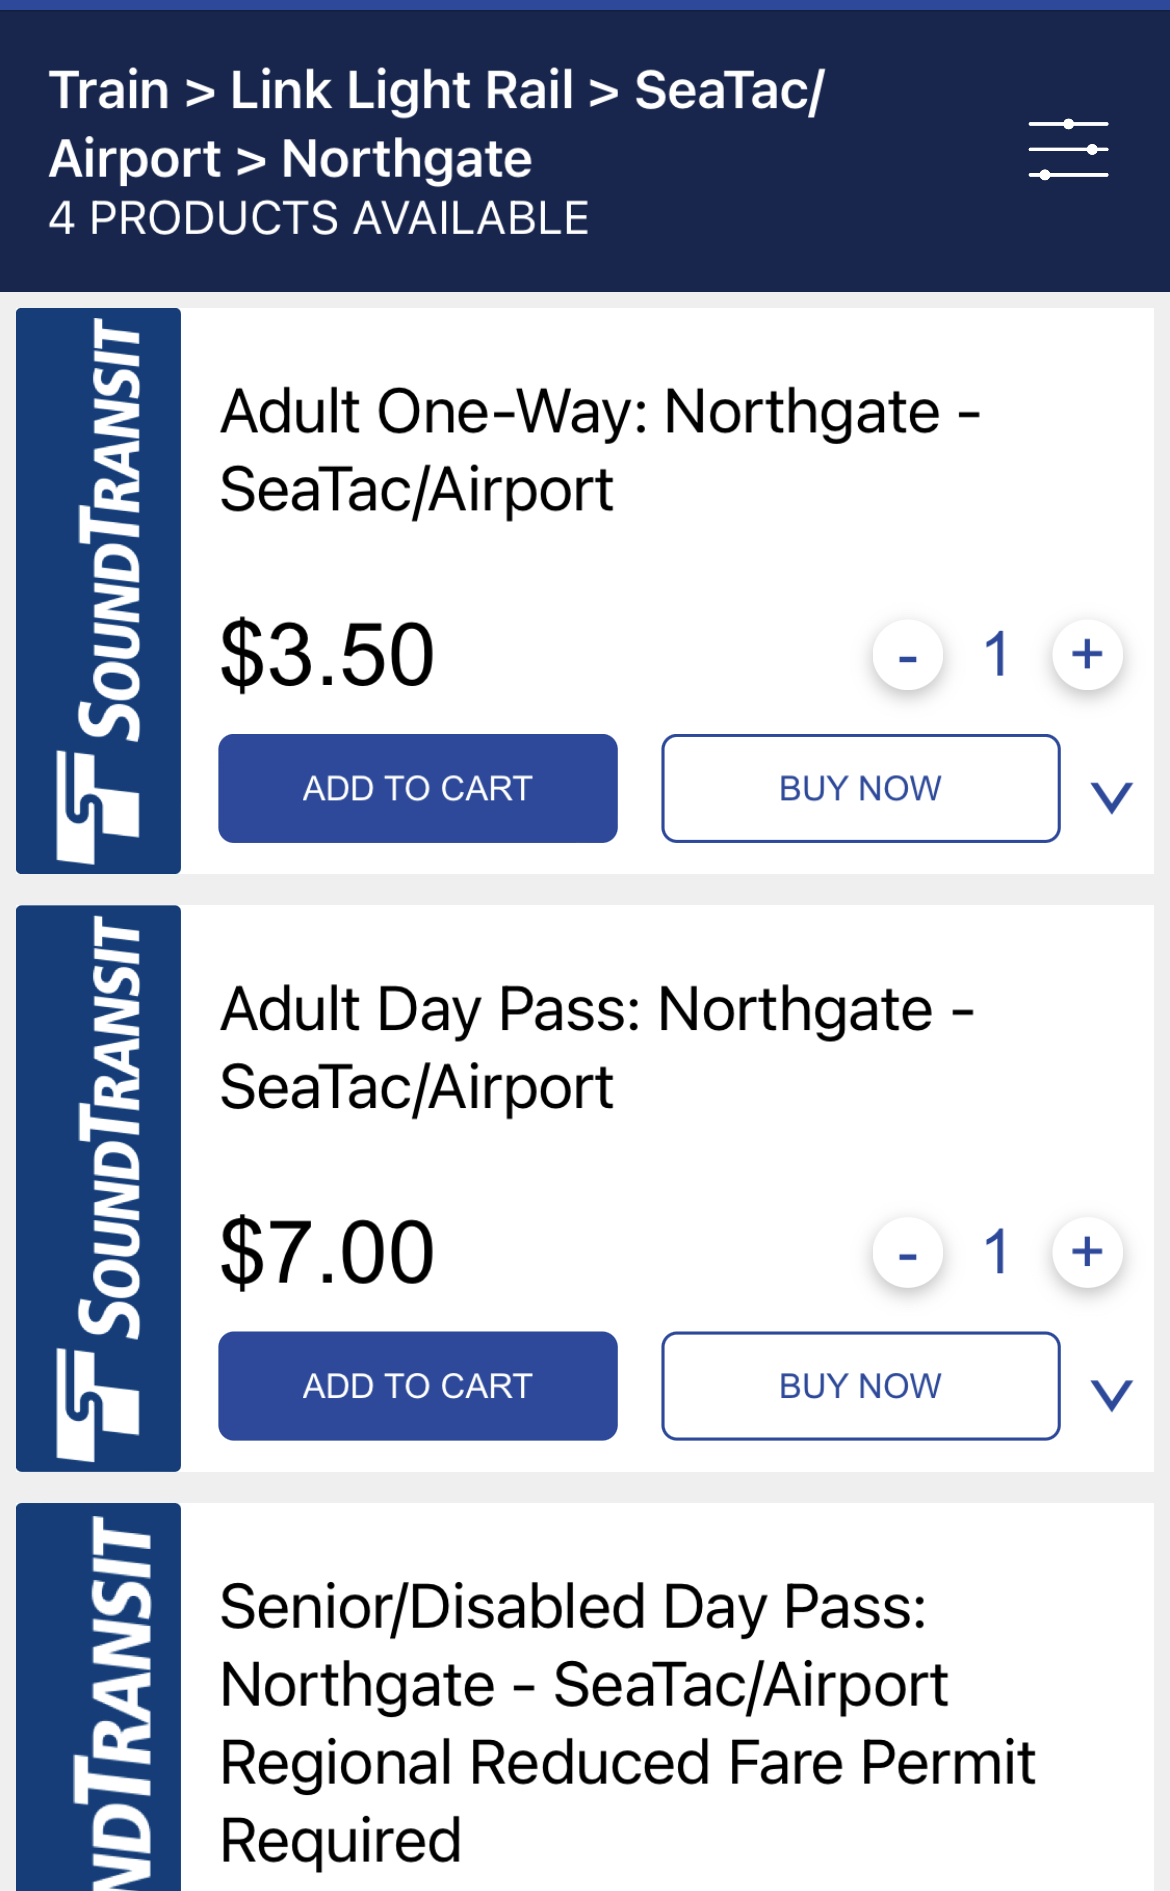Tap the Train breadcrumb heading

(x=110, y=91)
